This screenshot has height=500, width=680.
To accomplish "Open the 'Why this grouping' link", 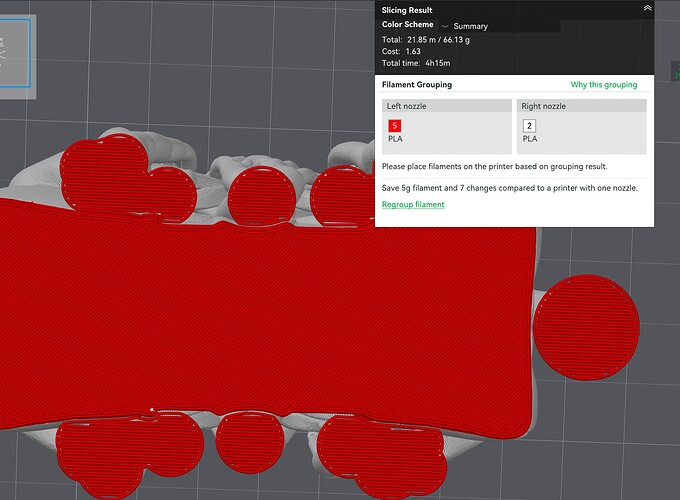I will [604, 85].
